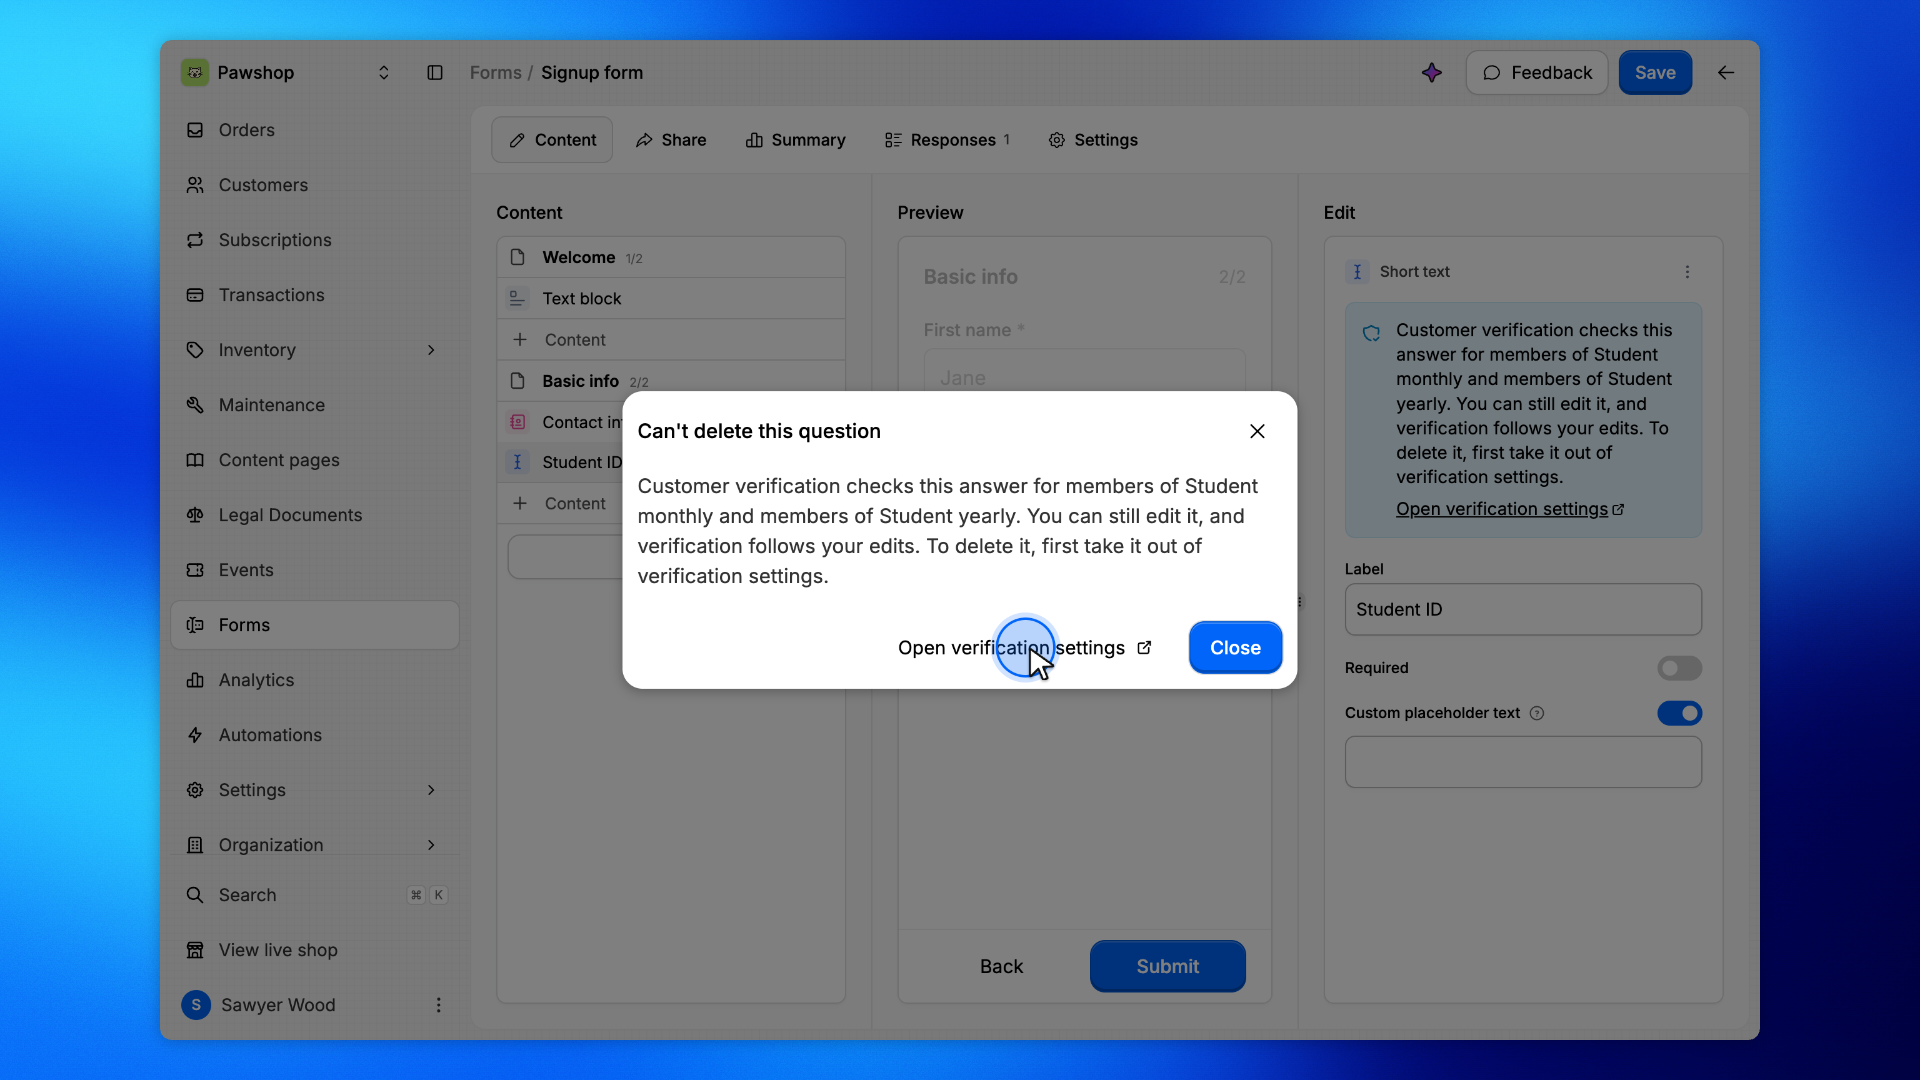The width and height of the screenshot is (1920, 1080).
Task: Open Customers in the sidebar
Action: point(315,185)
